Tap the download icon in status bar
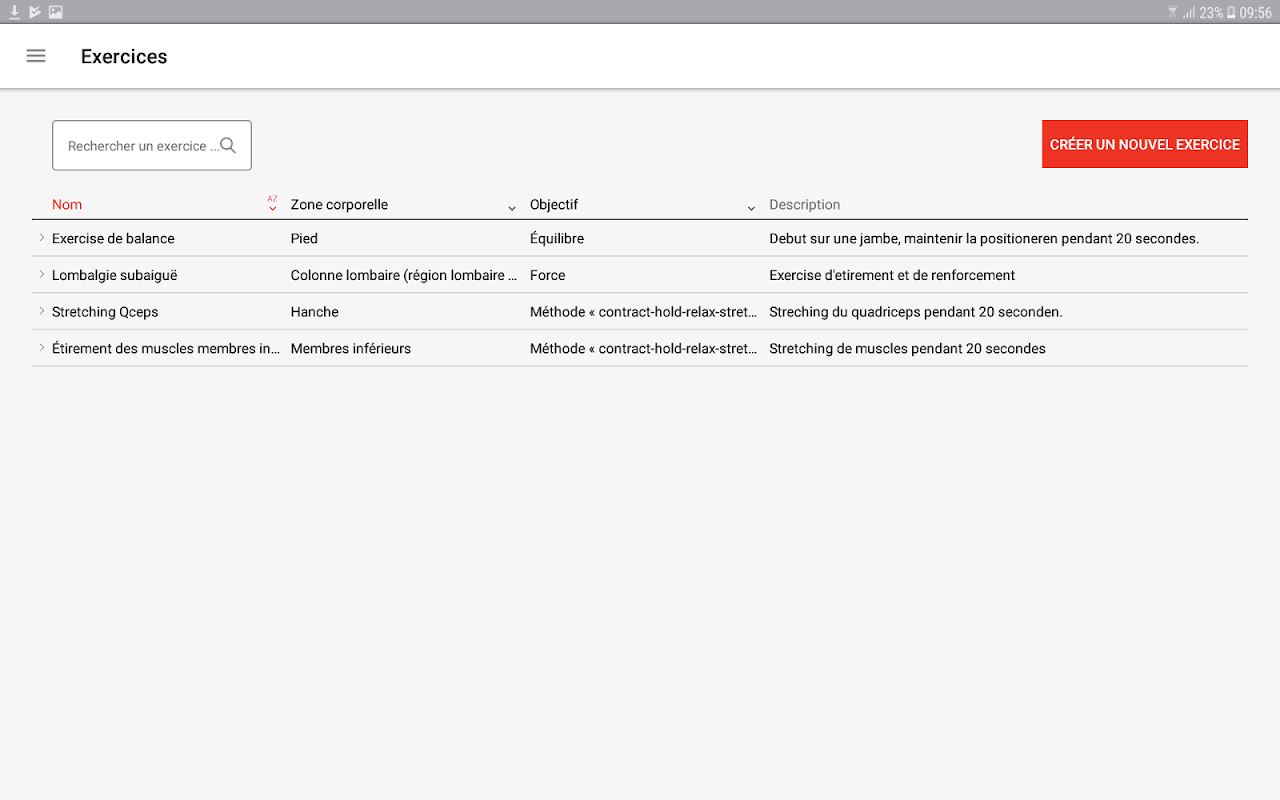Viewport: 1280px width, 800px height. tap(14, 12)
